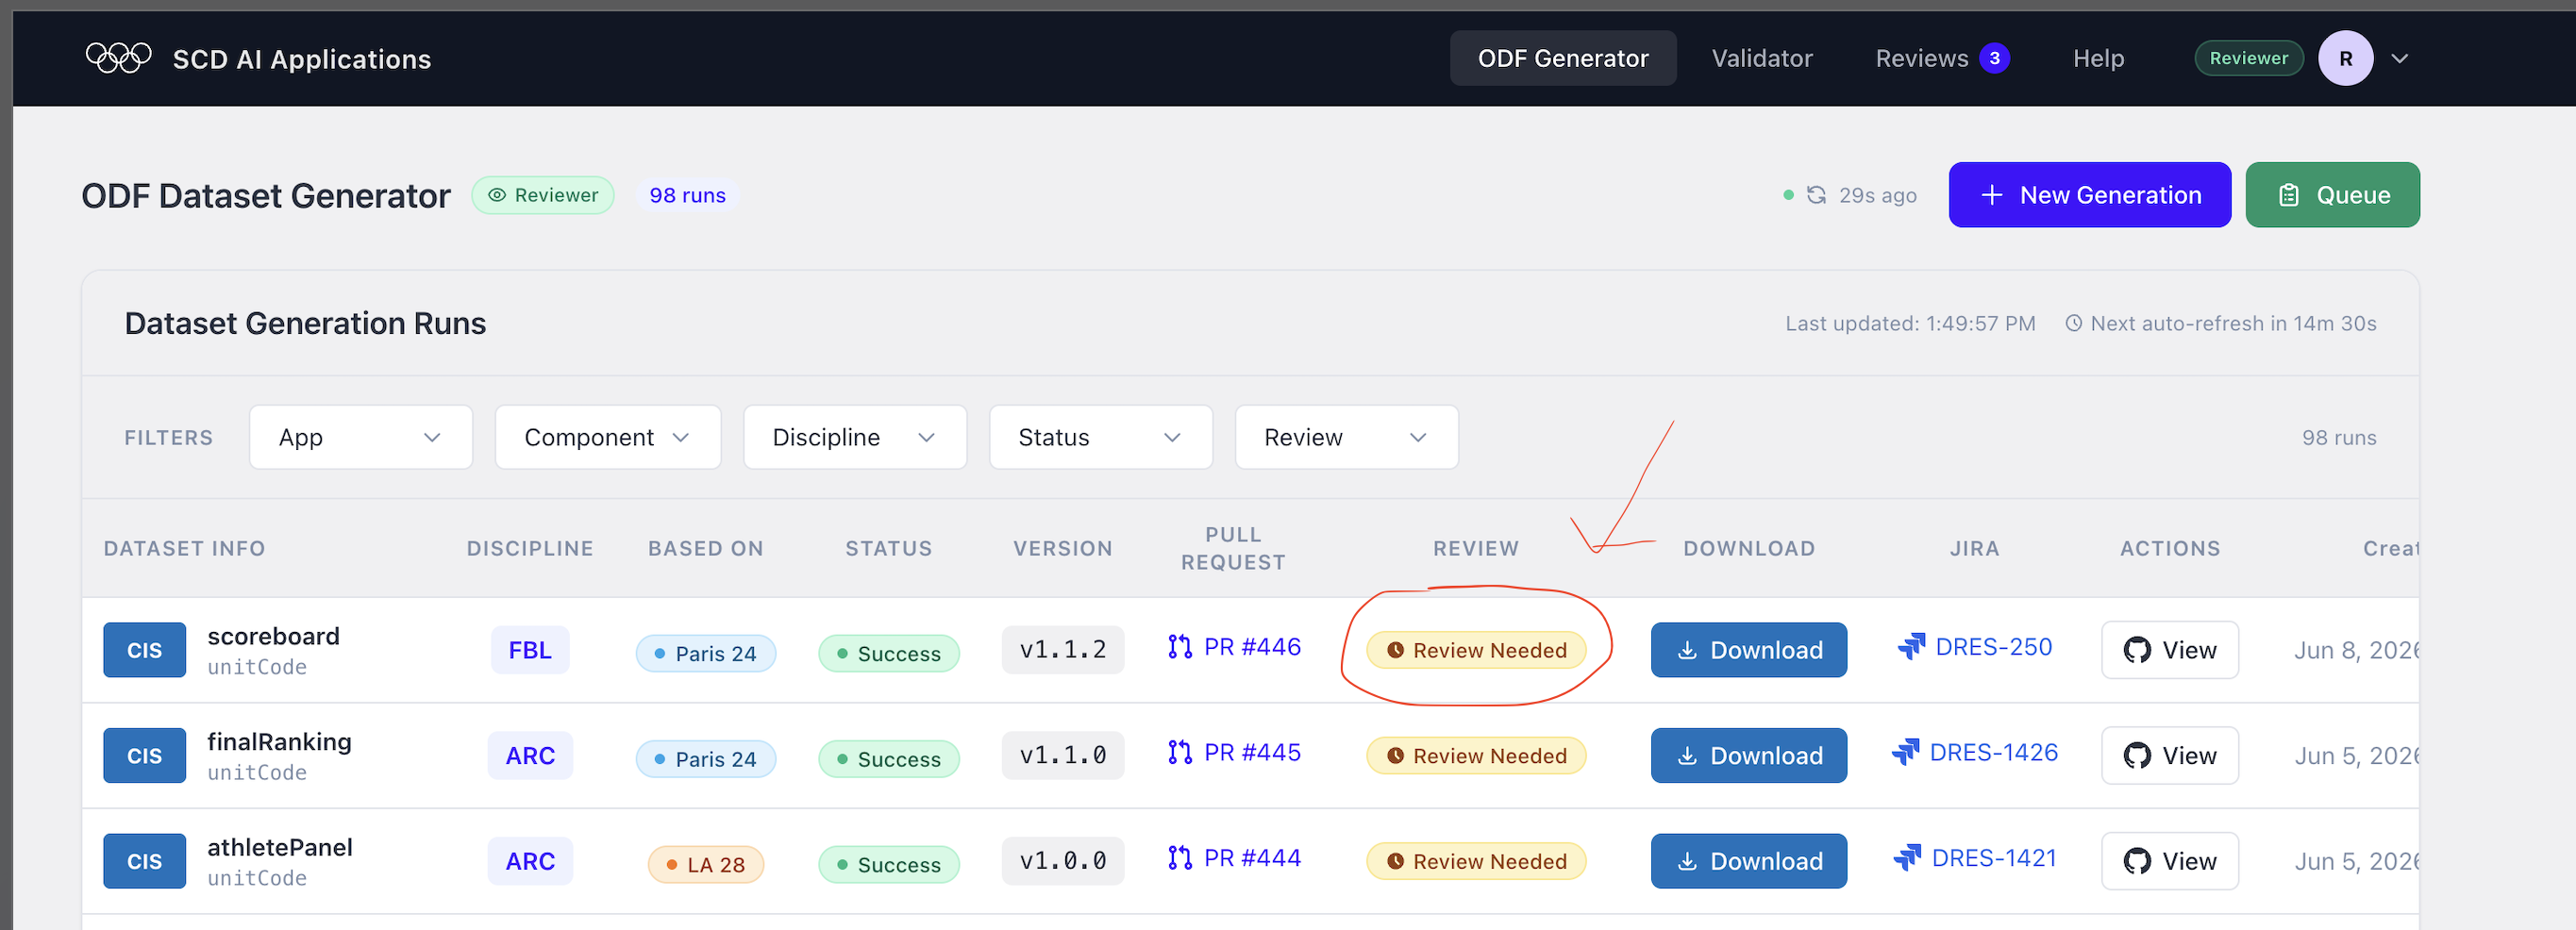
Task: Click the Last updated timestamp
Action: click(x=1910, y=323)
